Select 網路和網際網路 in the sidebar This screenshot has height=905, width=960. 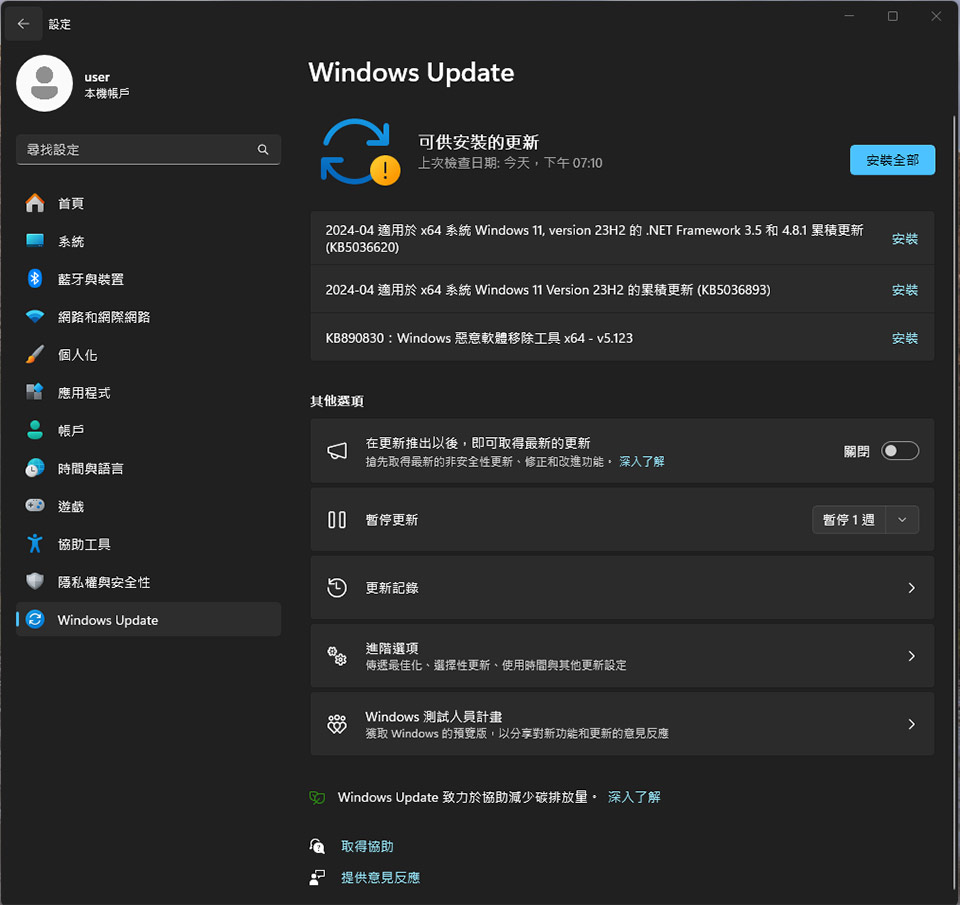pyautogui.click(x=149, y=317)
